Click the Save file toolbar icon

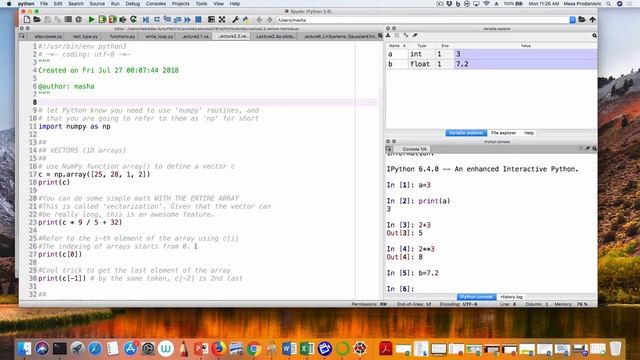[x=48, y=19]
